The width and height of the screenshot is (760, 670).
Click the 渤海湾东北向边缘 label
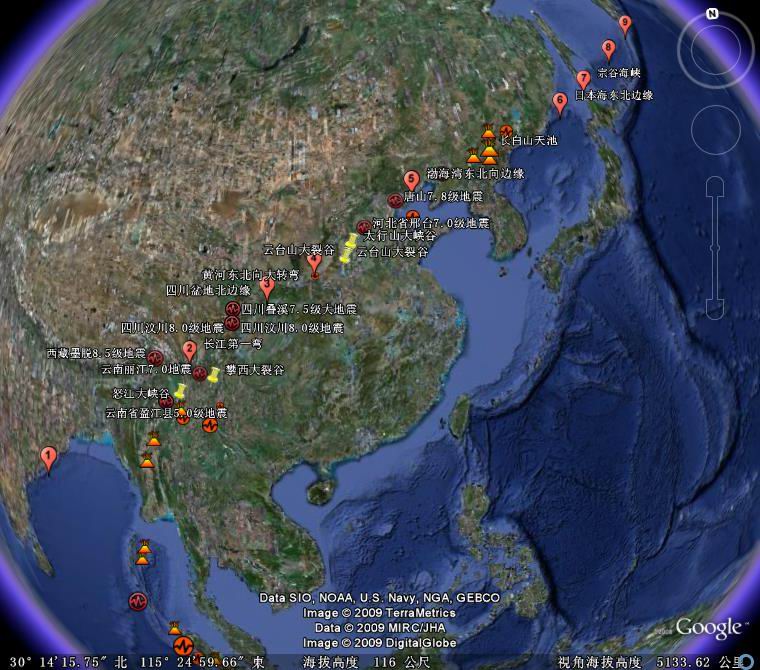pos(475,173)
